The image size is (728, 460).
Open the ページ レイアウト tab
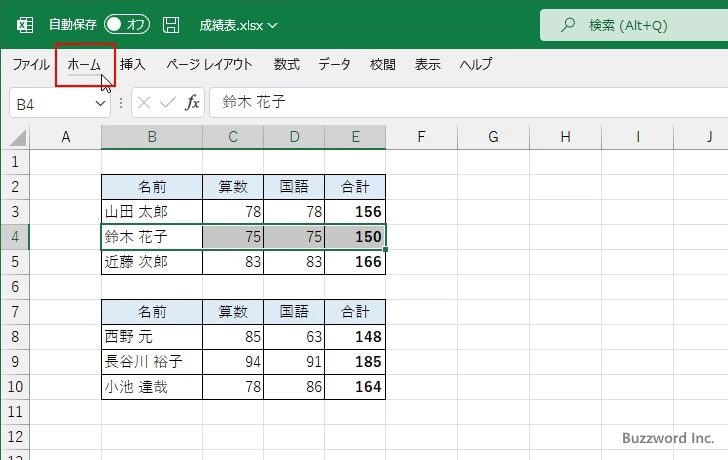tap(209, 64)
